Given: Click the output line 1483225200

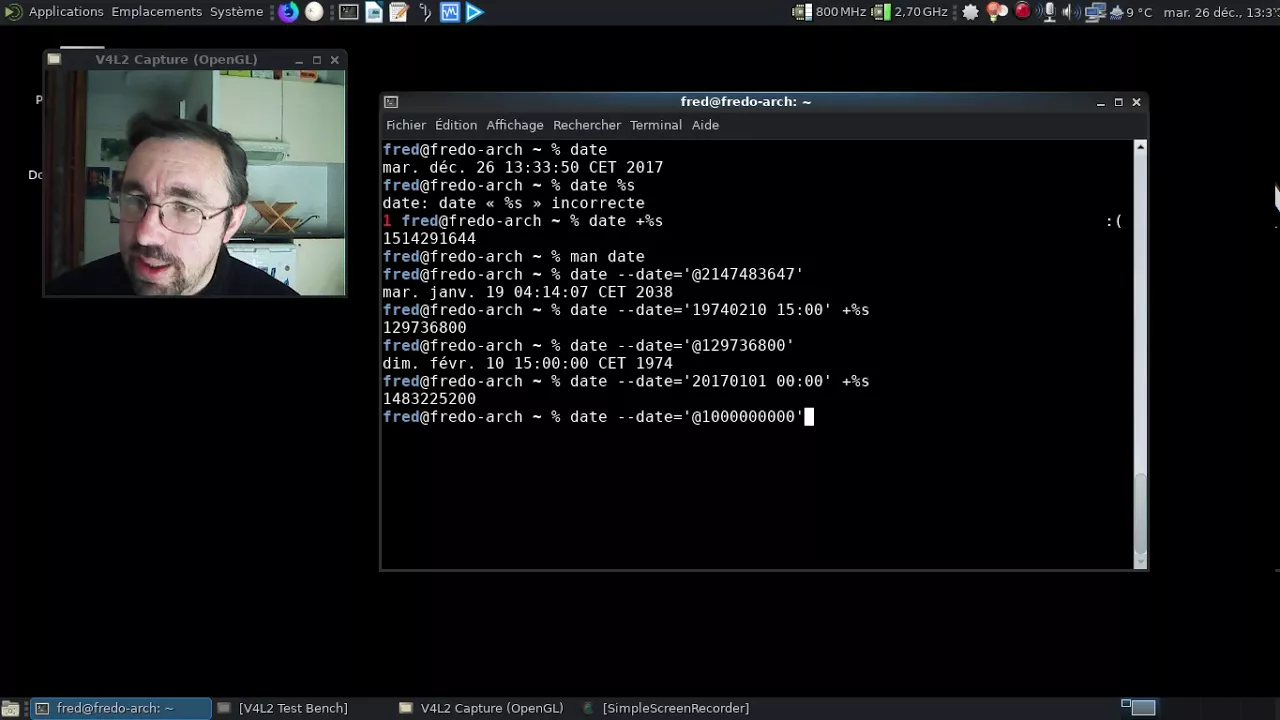Looking at the screenshot, I should [429, 399].
